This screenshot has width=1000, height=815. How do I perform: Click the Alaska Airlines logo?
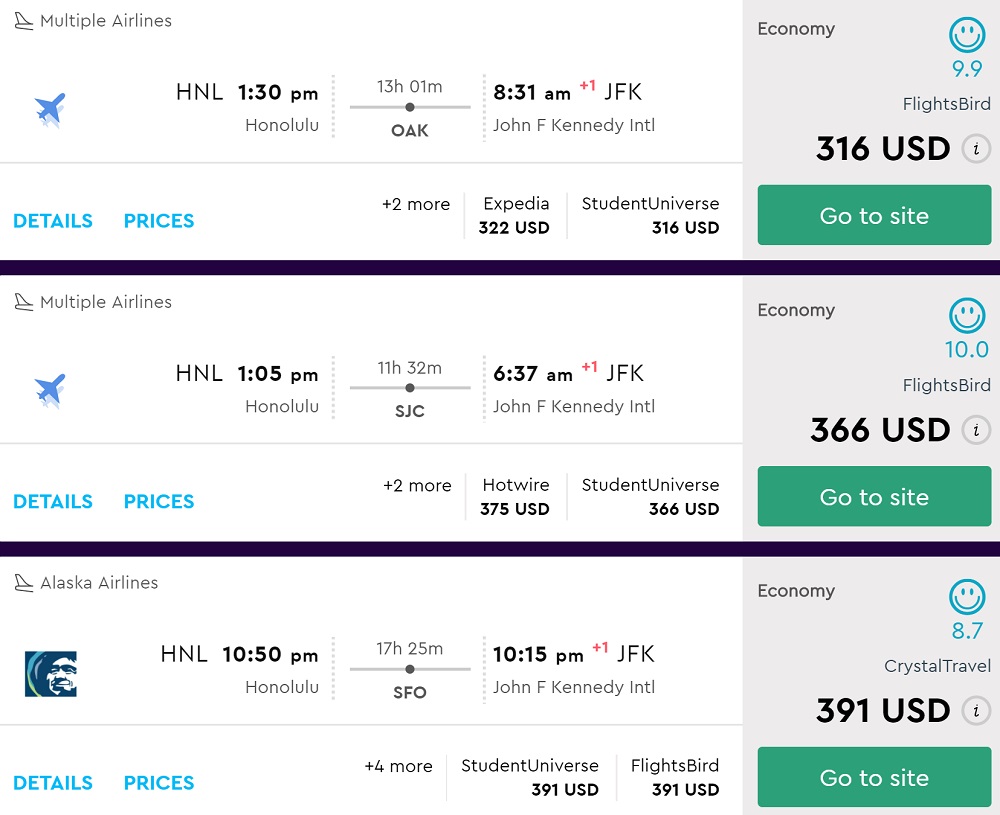51,673
